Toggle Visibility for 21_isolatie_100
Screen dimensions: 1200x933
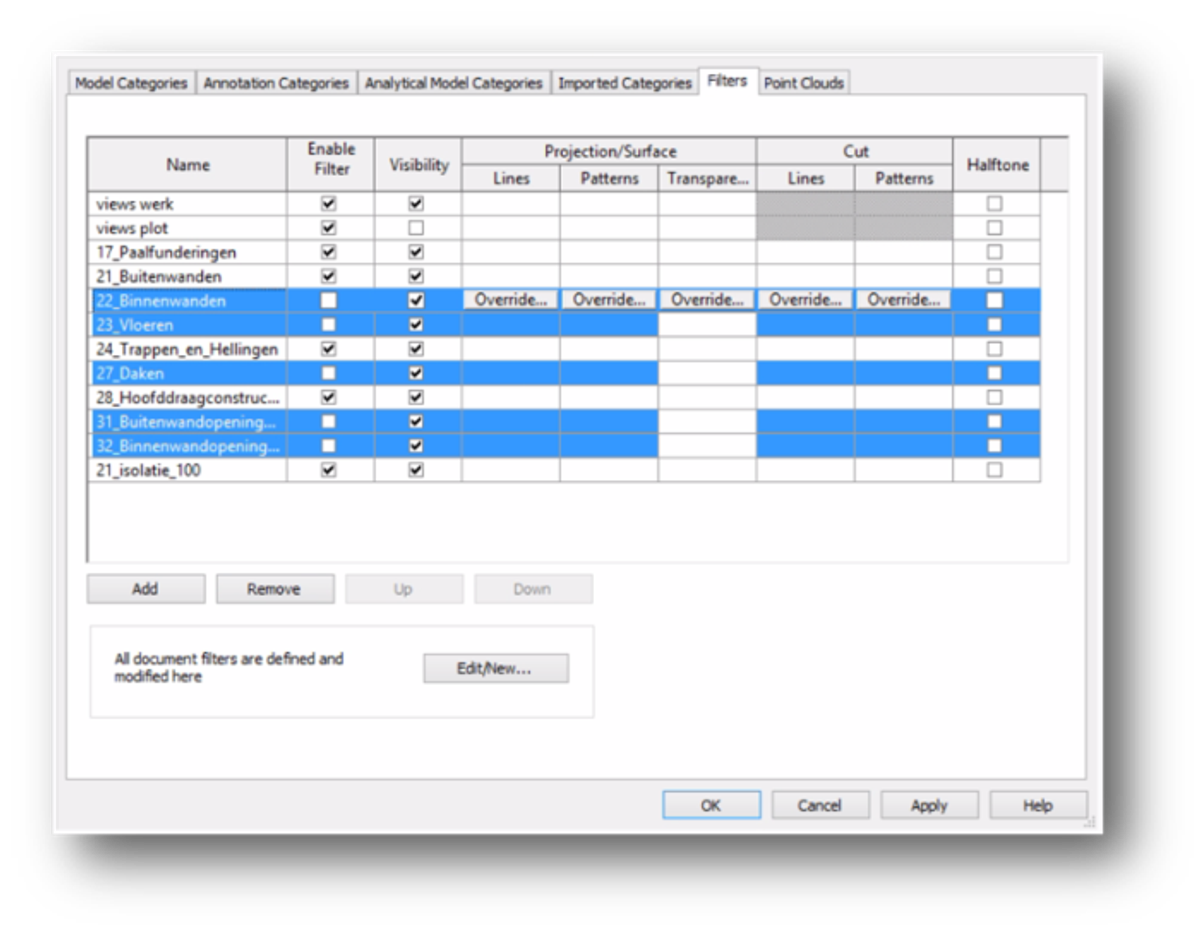[x=417, y=470]
